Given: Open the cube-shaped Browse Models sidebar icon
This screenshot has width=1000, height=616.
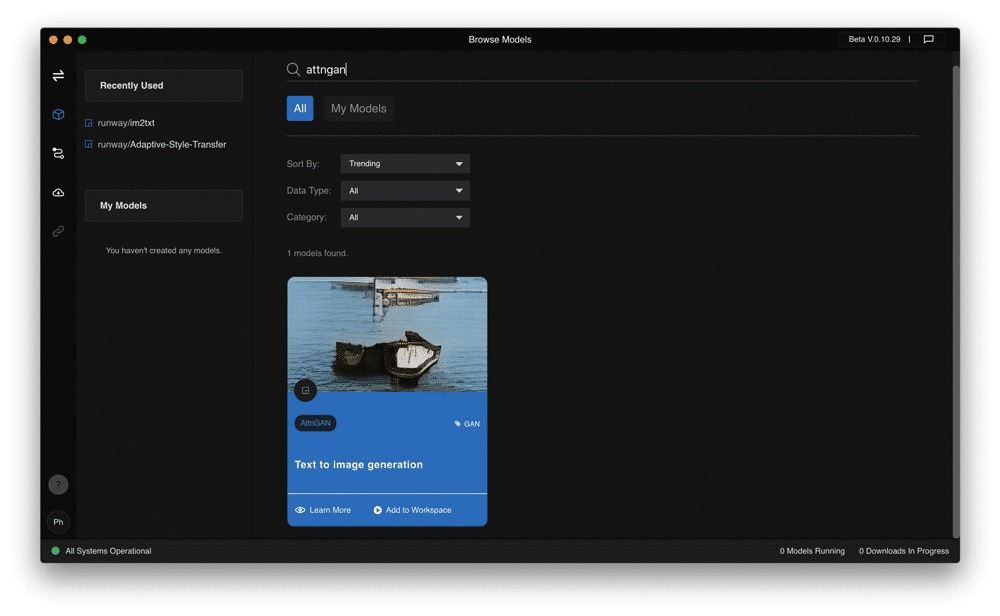Looking at the screenshot, I should pyautogui.click(x=58, y=115).
